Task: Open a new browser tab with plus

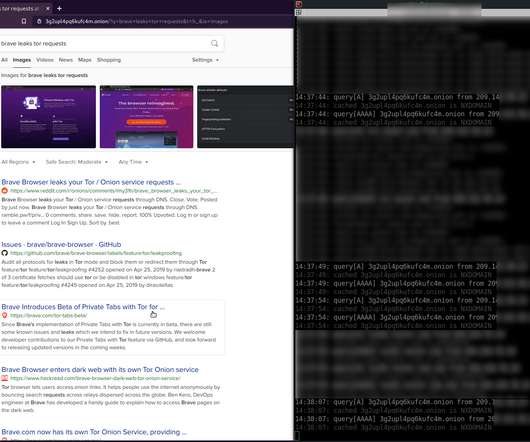Action: [x=59, y=8]
